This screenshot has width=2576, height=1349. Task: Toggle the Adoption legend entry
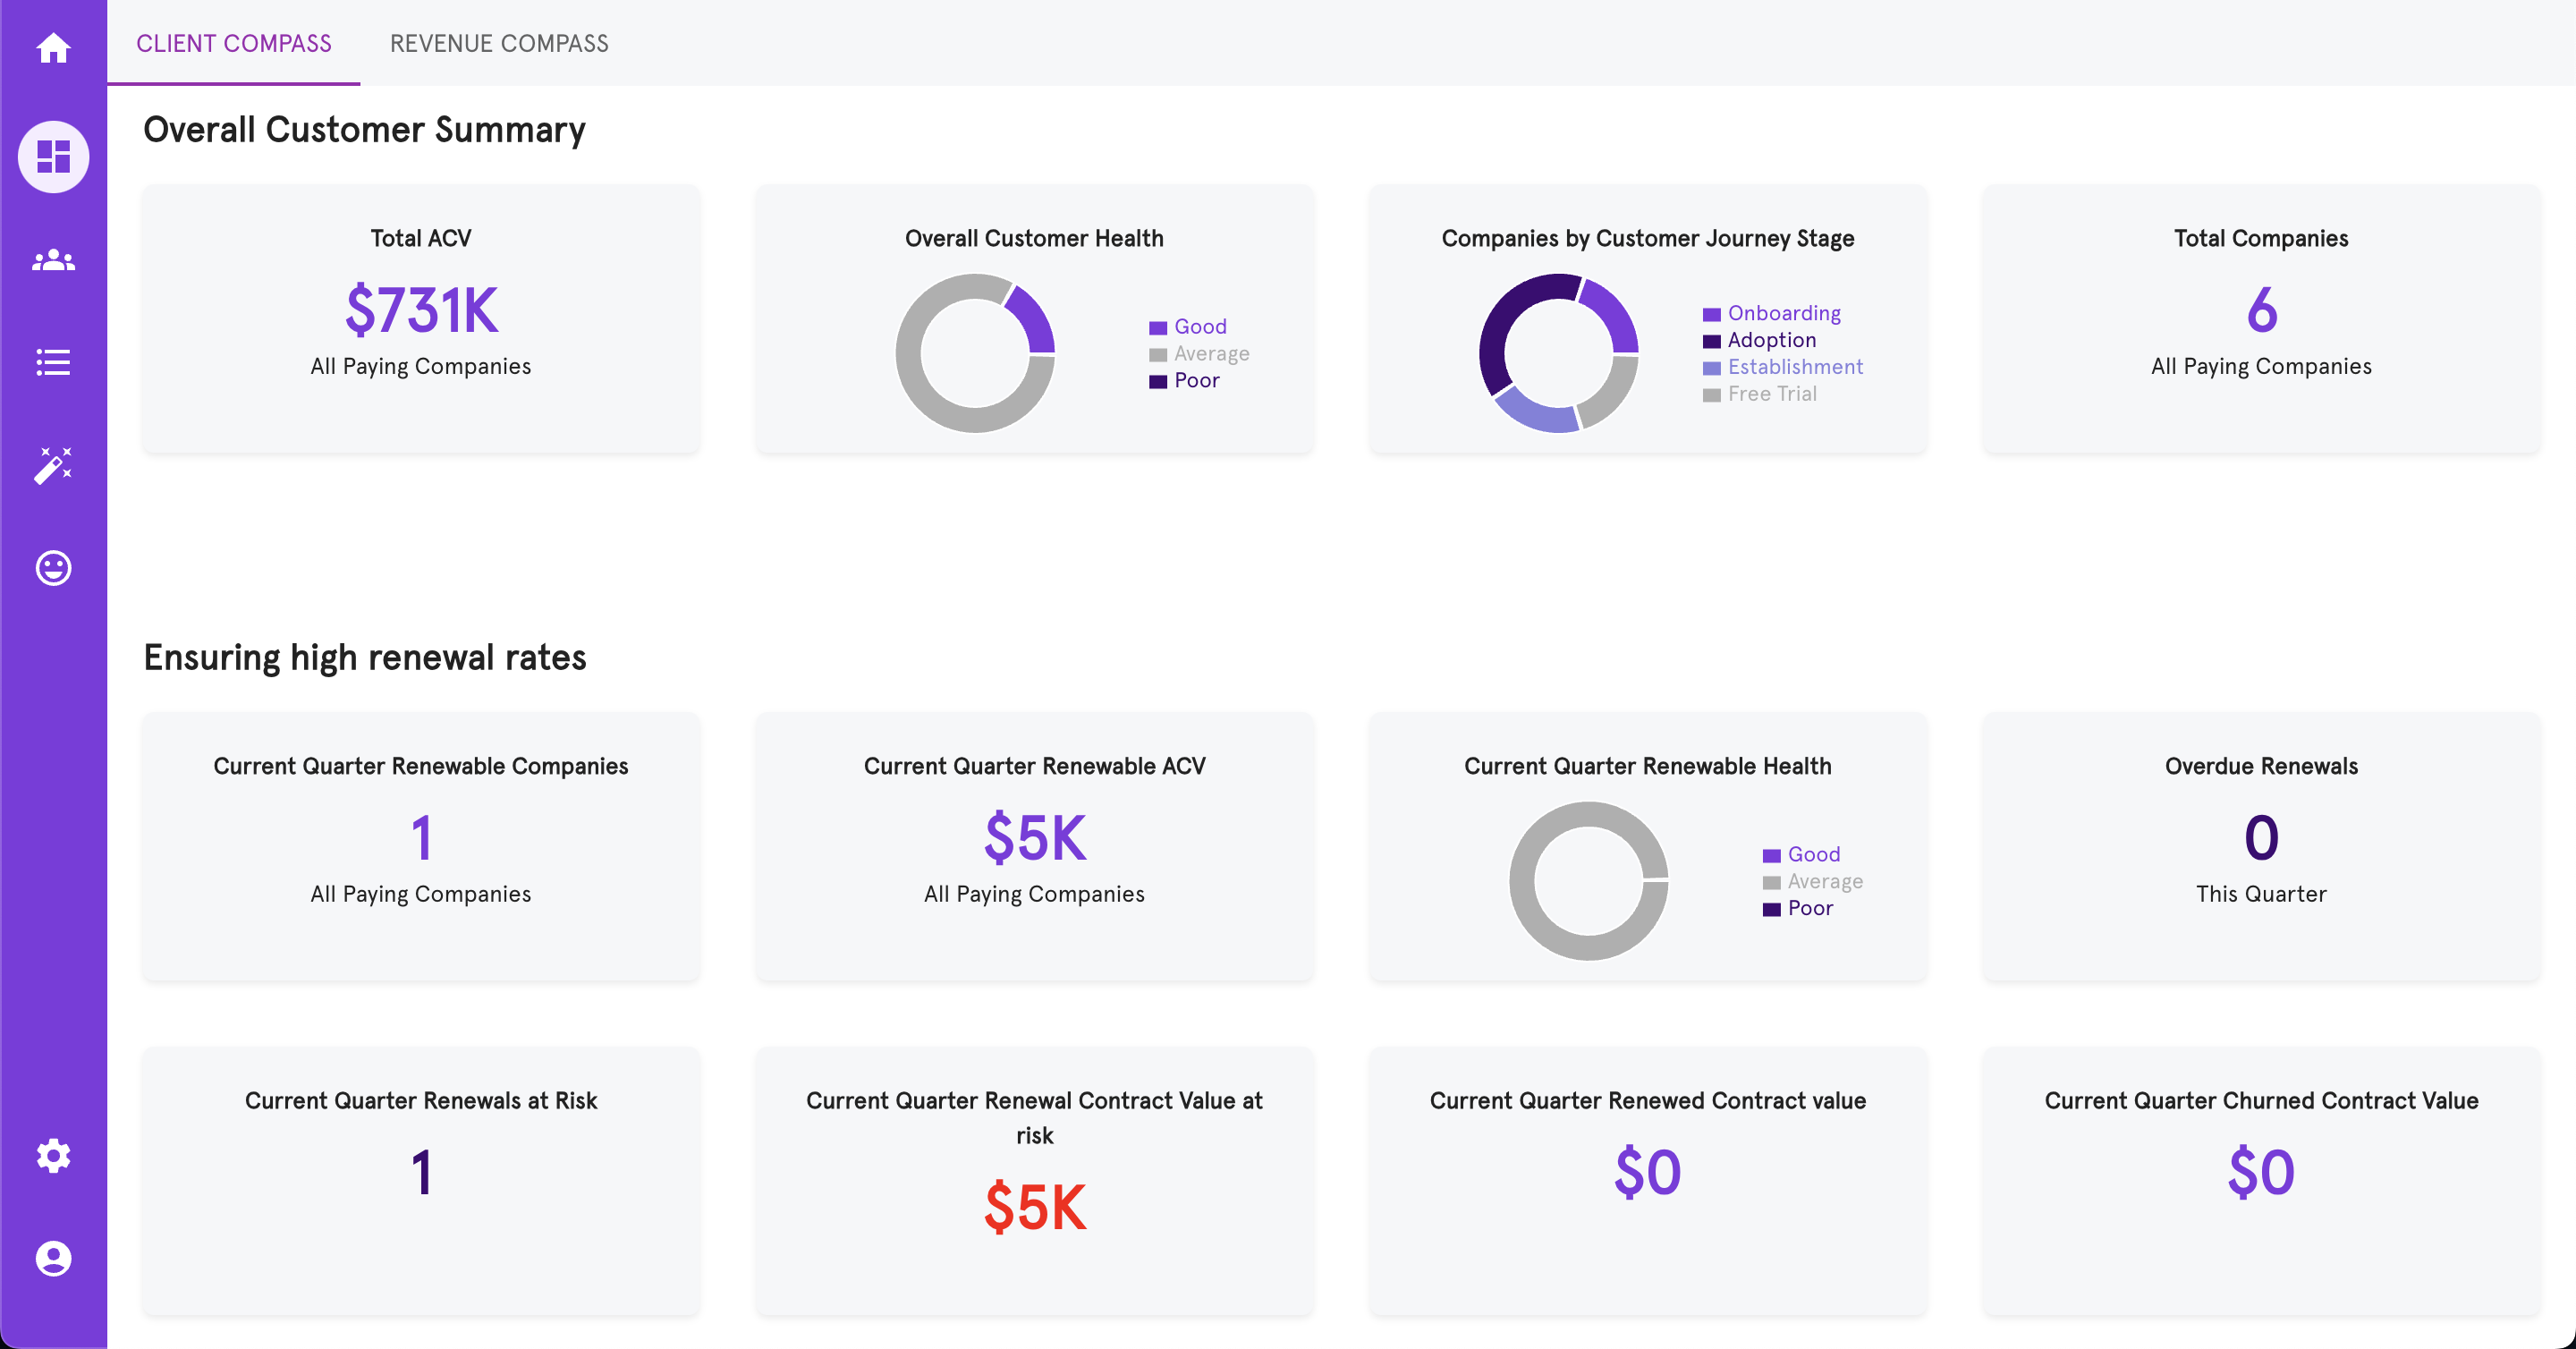click(1760, 341)
